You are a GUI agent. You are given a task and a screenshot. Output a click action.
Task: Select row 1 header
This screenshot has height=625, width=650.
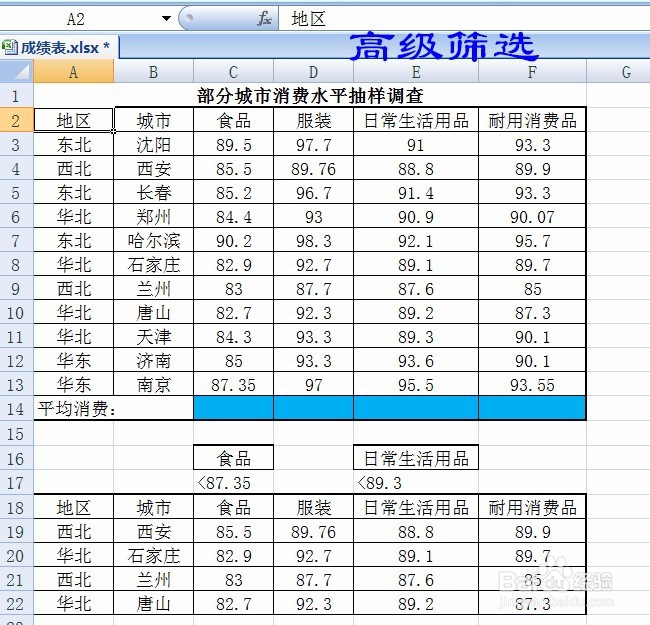coord(17,96)
